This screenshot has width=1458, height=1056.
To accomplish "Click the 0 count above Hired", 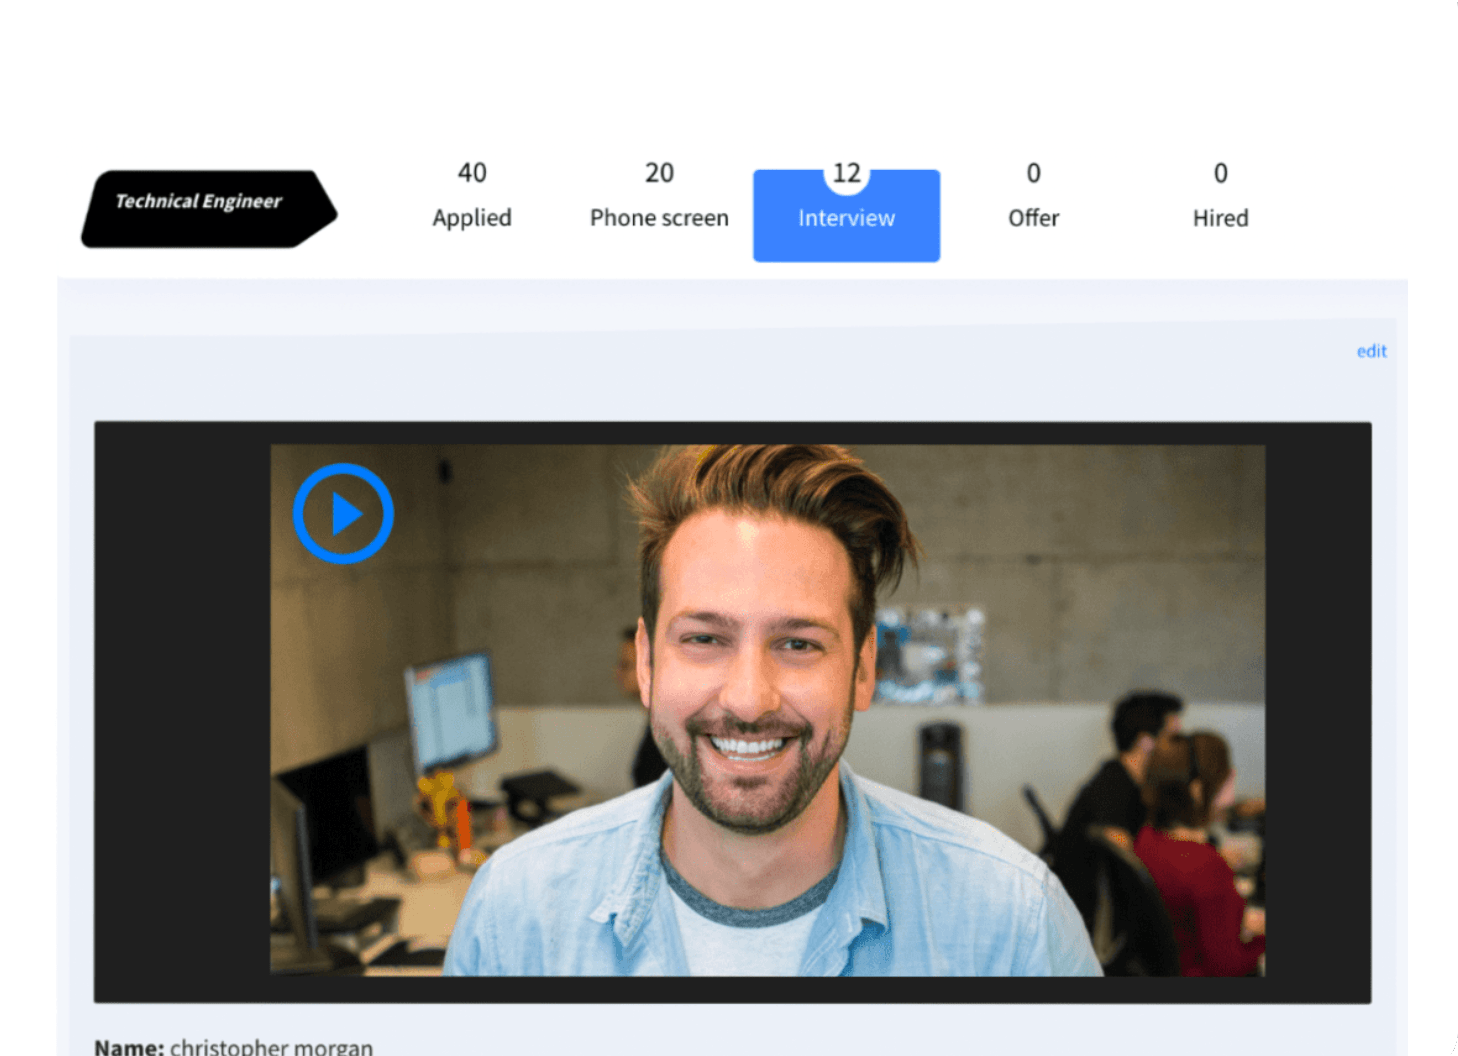I will click(1220, 174).
